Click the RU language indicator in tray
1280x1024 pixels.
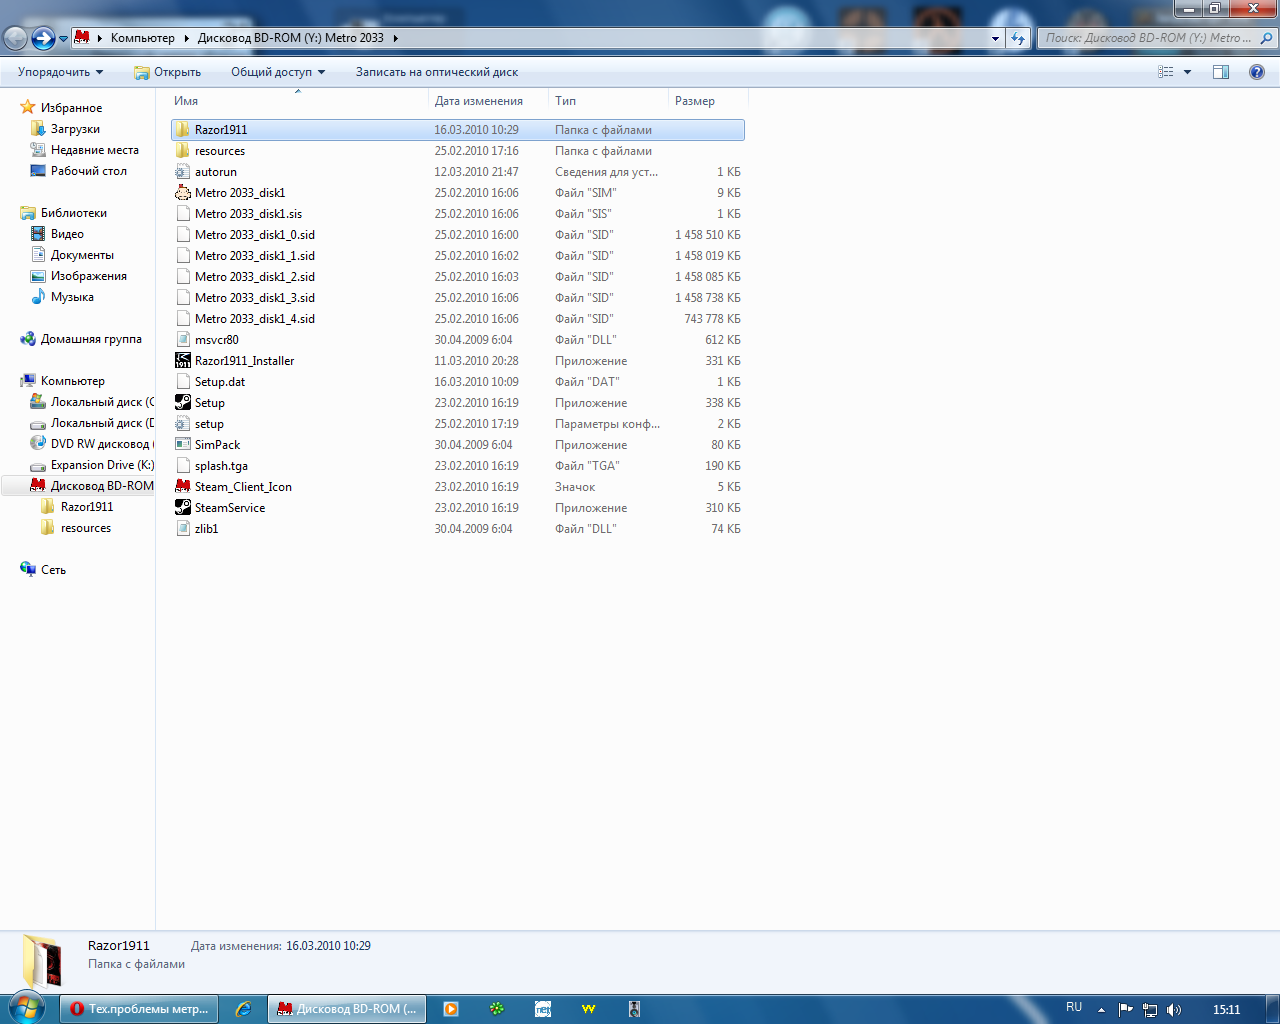click(x=1074, y=1008)
